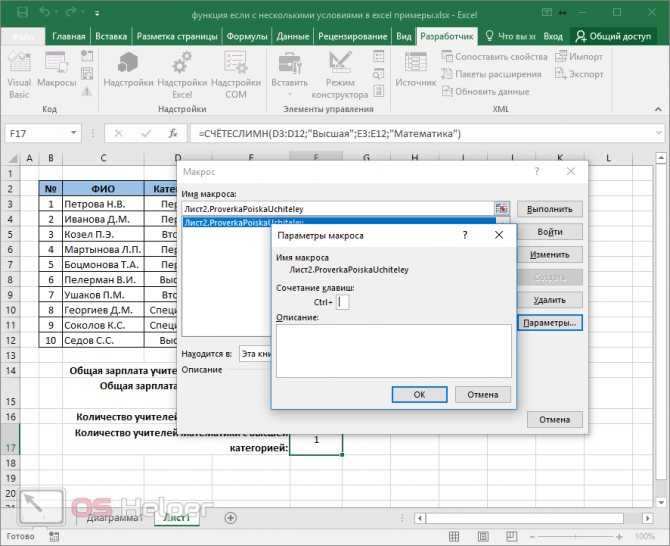Click Отмена in Параметры макроса dialog
The image size is (670, 546).
482,394
